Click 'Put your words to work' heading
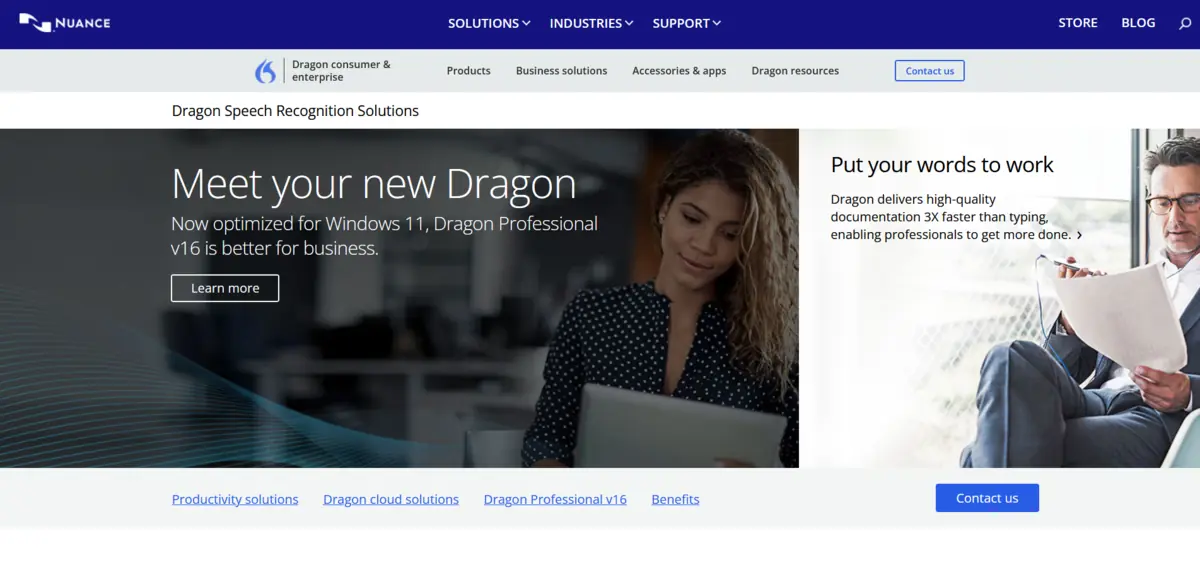1200x572 pixels. tap(942, 165)
